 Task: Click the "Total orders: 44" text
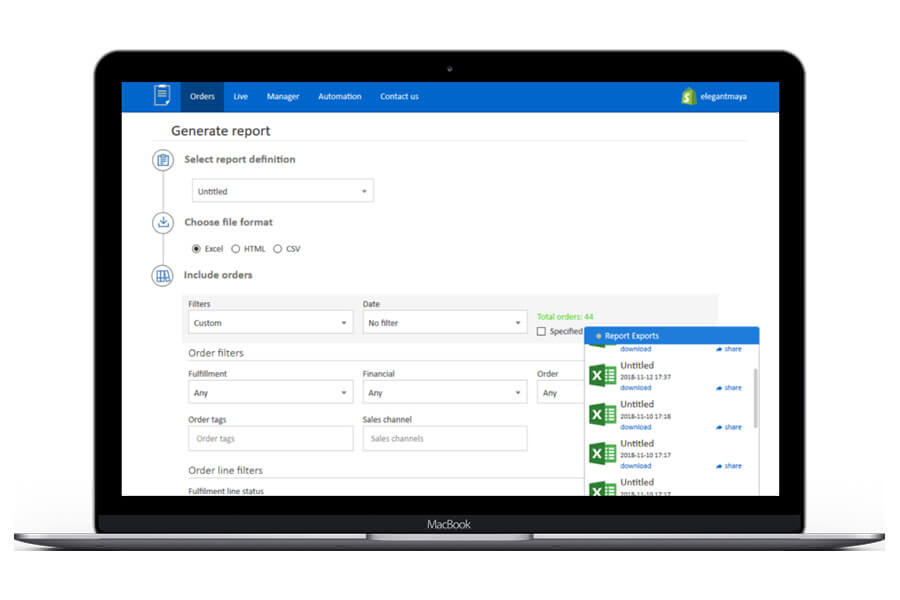[x=565, y=316]
